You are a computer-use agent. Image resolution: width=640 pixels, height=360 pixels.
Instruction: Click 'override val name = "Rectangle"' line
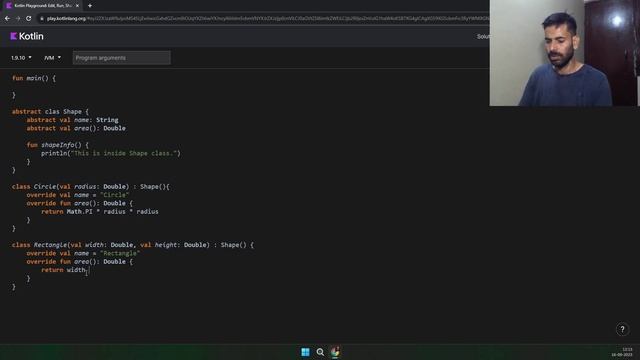[83, 253]
